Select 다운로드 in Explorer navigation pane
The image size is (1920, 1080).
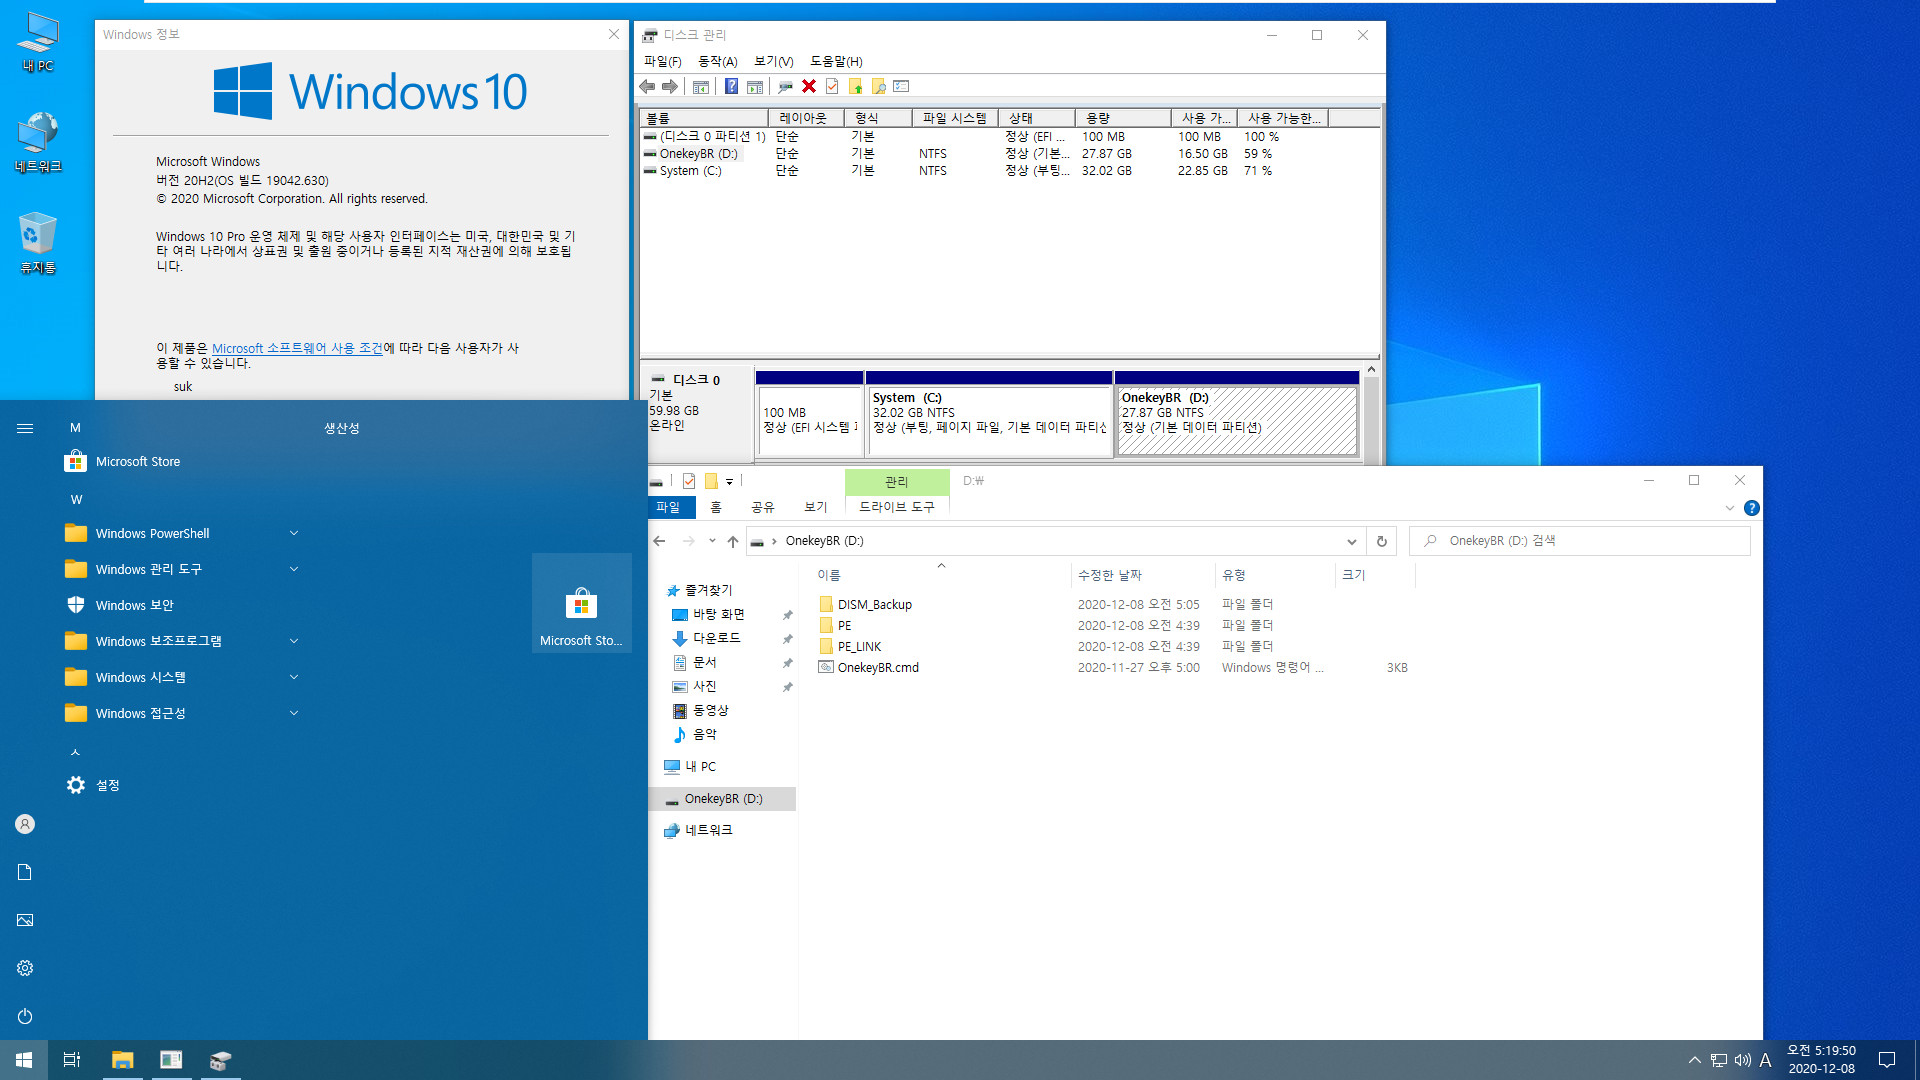(x=717, y=638)
